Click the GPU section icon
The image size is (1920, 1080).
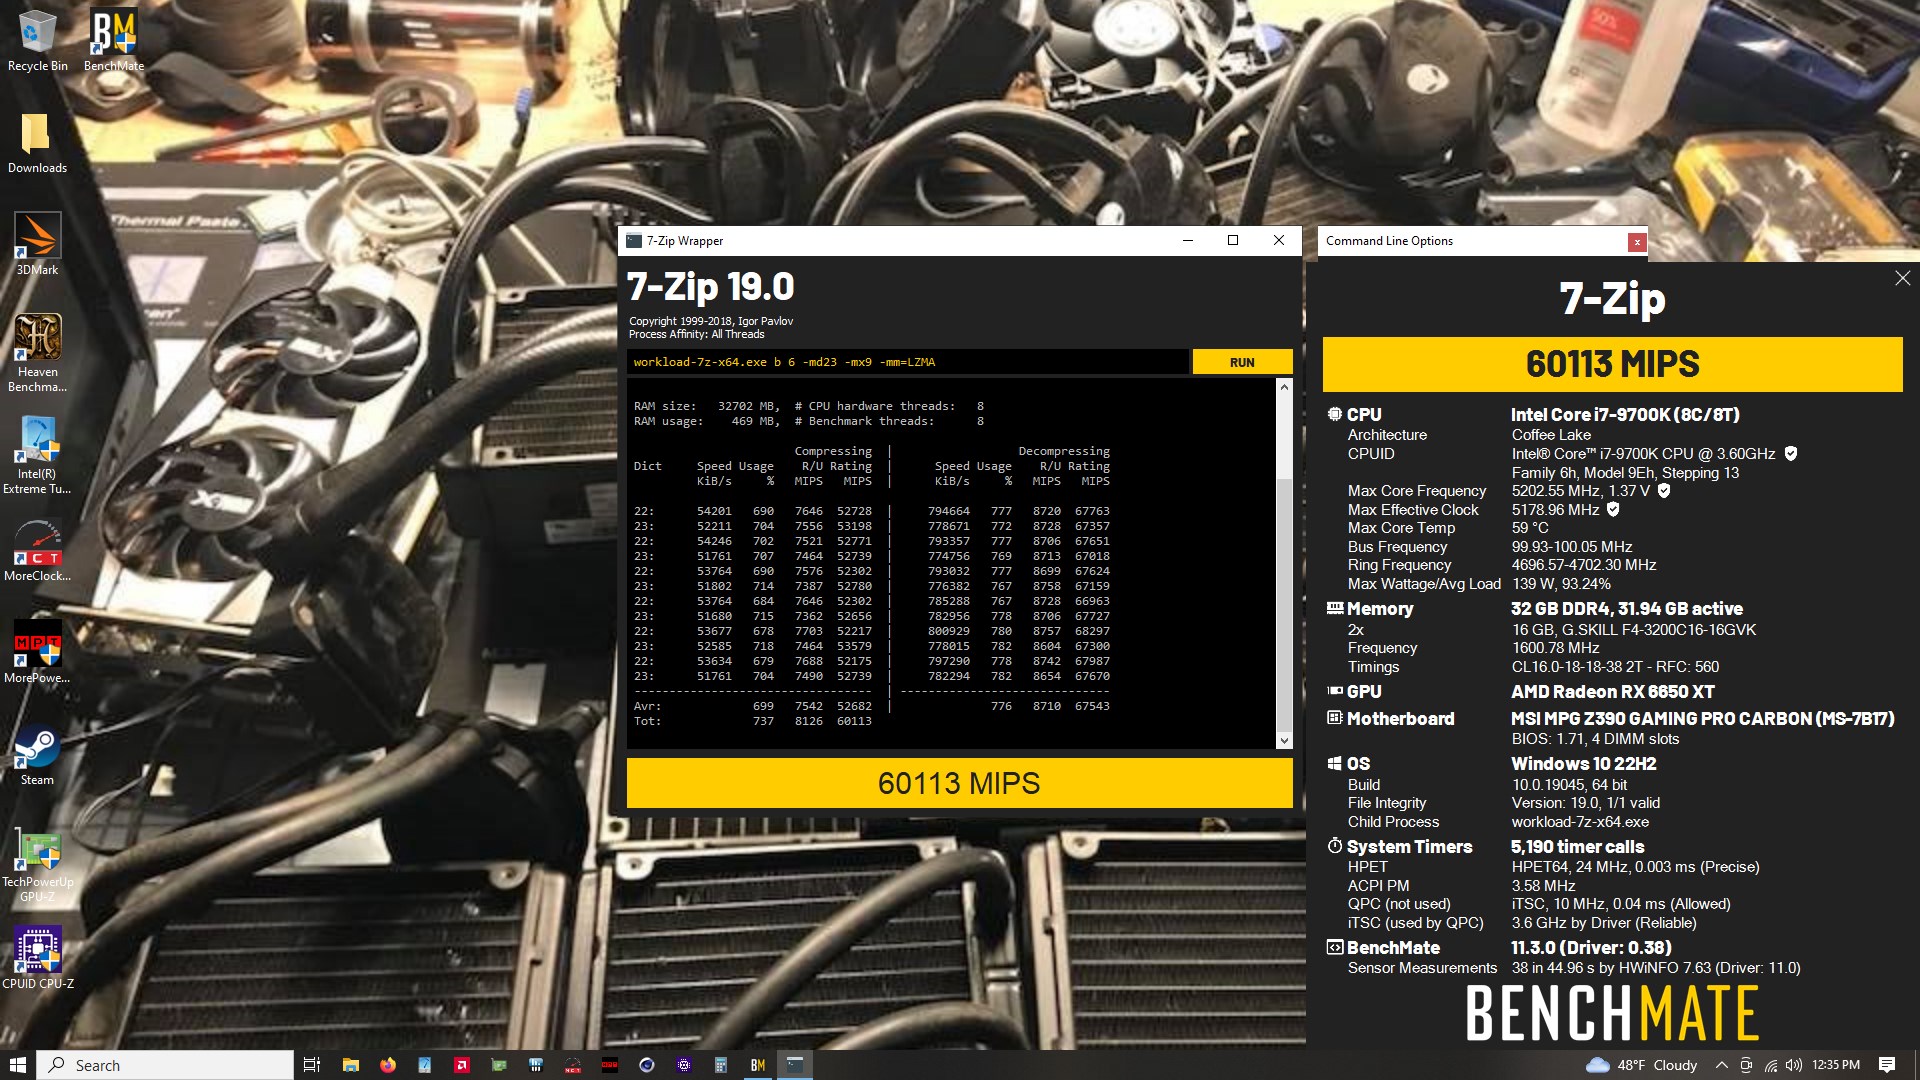(1334, 691)
